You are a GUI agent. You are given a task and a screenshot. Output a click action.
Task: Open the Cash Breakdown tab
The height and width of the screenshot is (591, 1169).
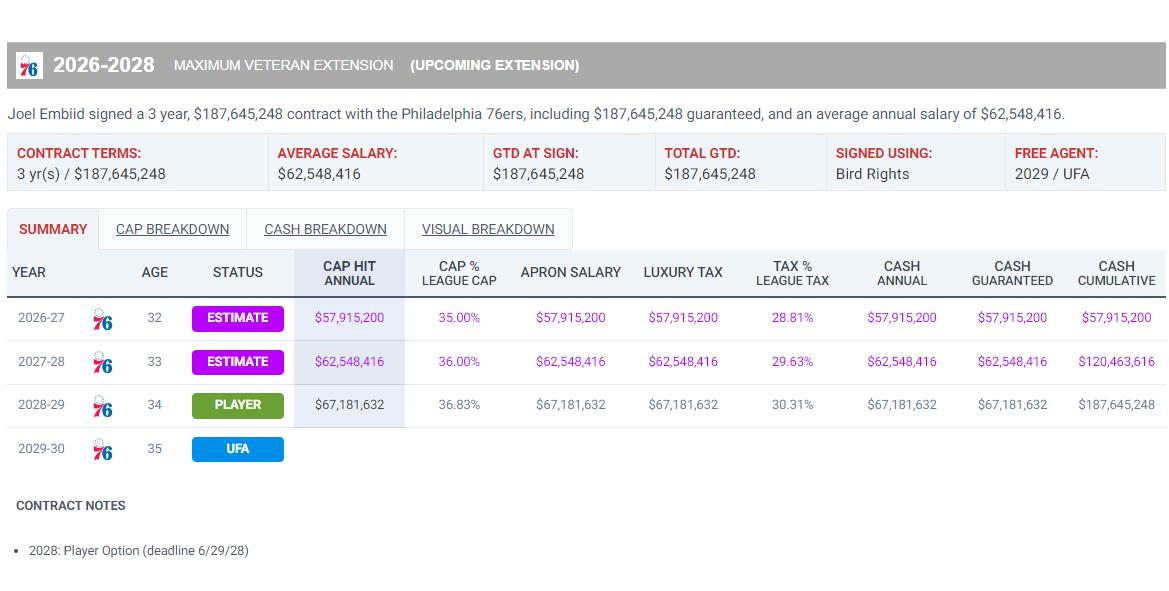pyautogui.click(x=325, y=229)
